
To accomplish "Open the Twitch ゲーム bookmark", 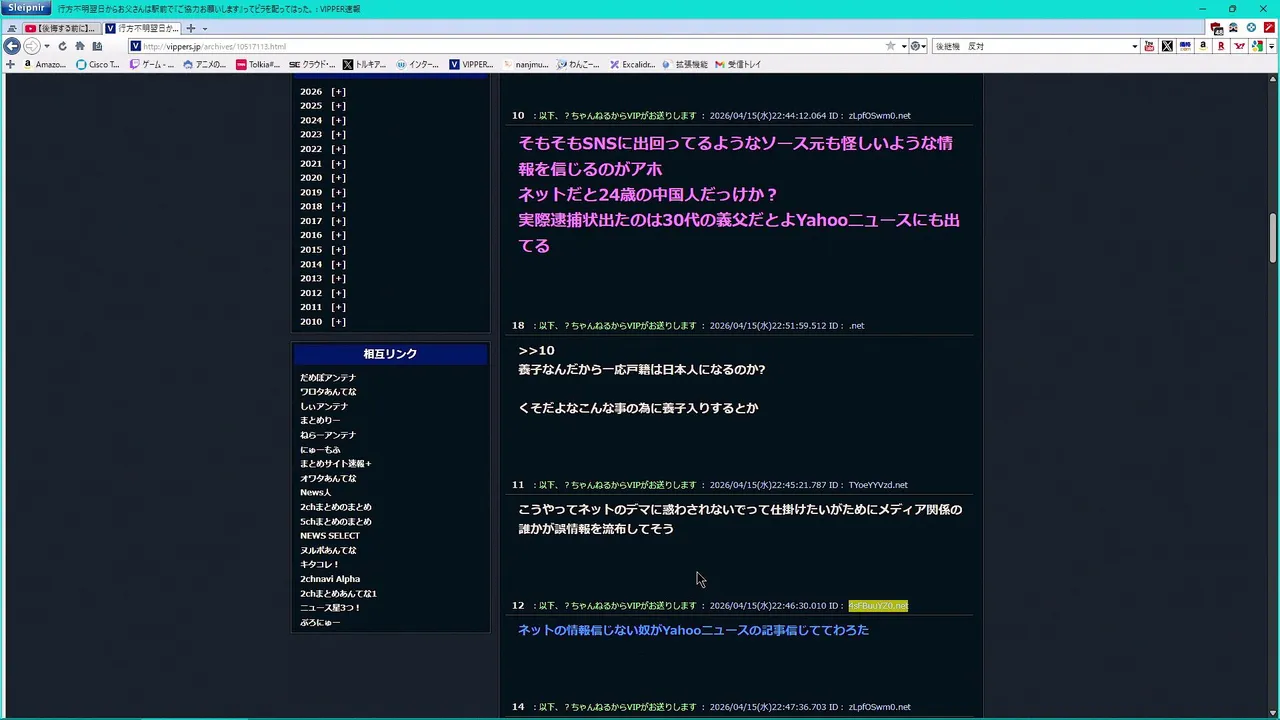I will (x=150, y=64).
